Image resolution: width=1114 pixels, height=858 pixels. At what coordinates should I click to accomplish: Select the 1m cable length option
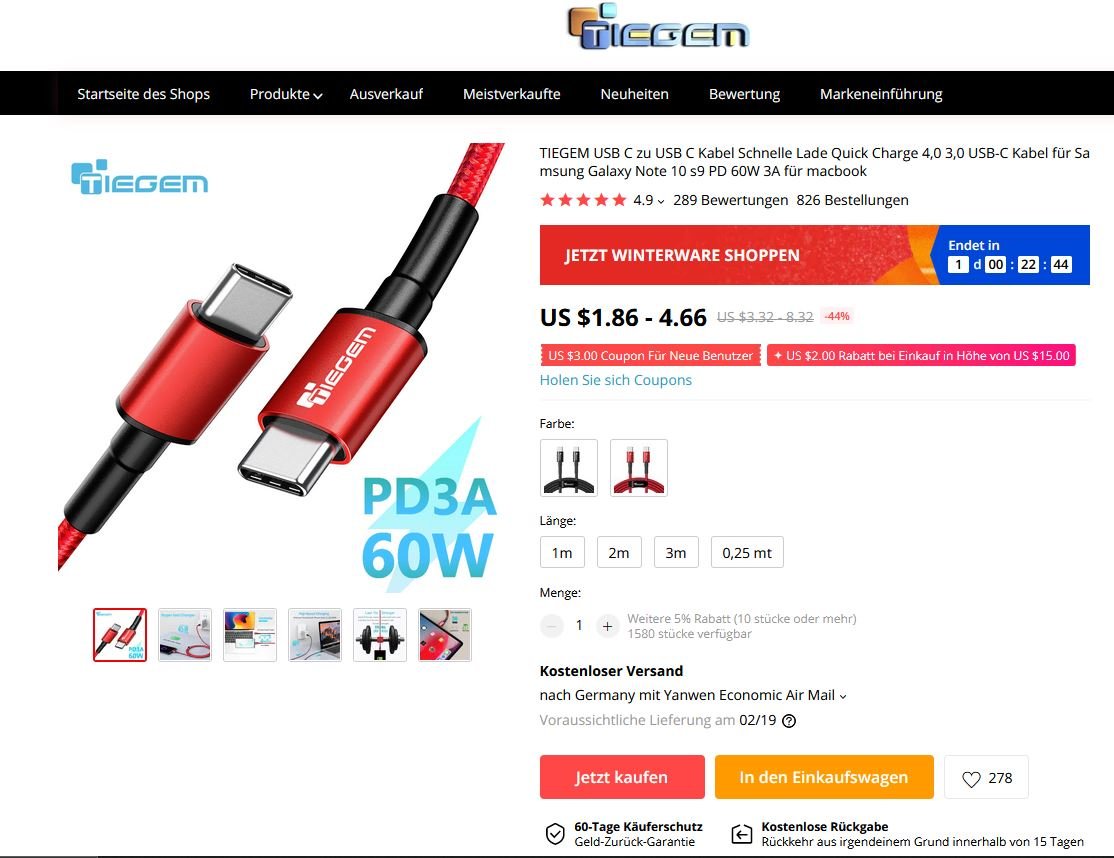coord(562,553)
